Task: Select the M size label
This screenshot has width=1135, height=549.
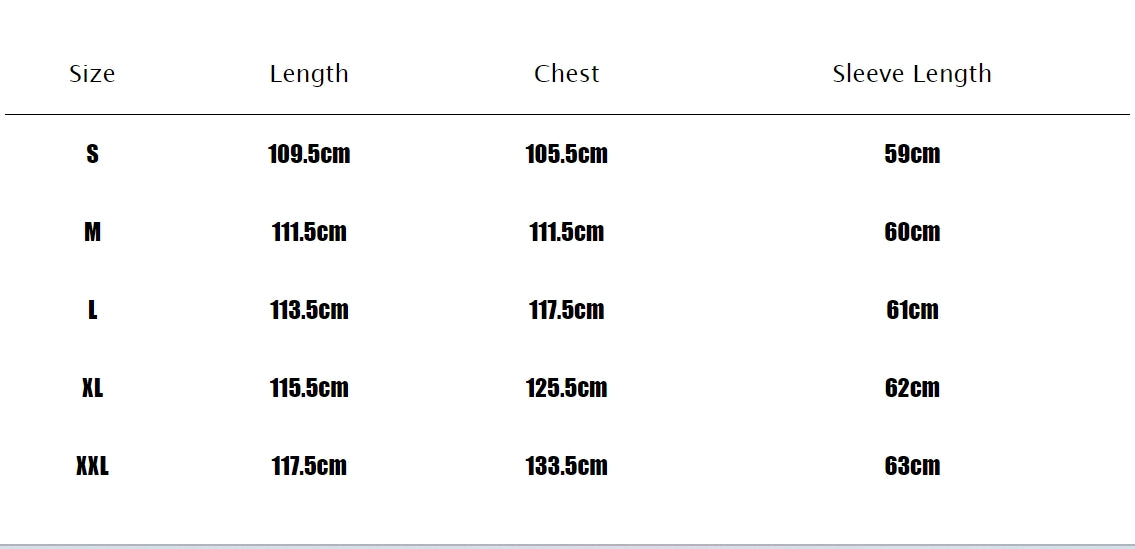Action: point(92,232)
